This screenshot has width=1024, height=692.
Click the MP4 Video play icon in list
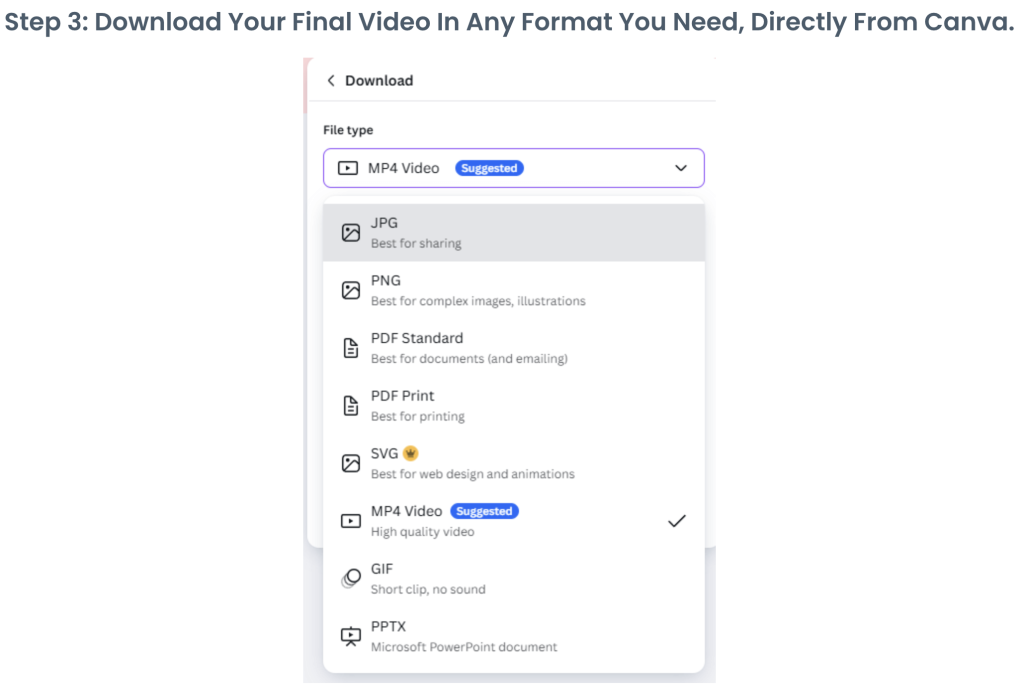[350, 521]
